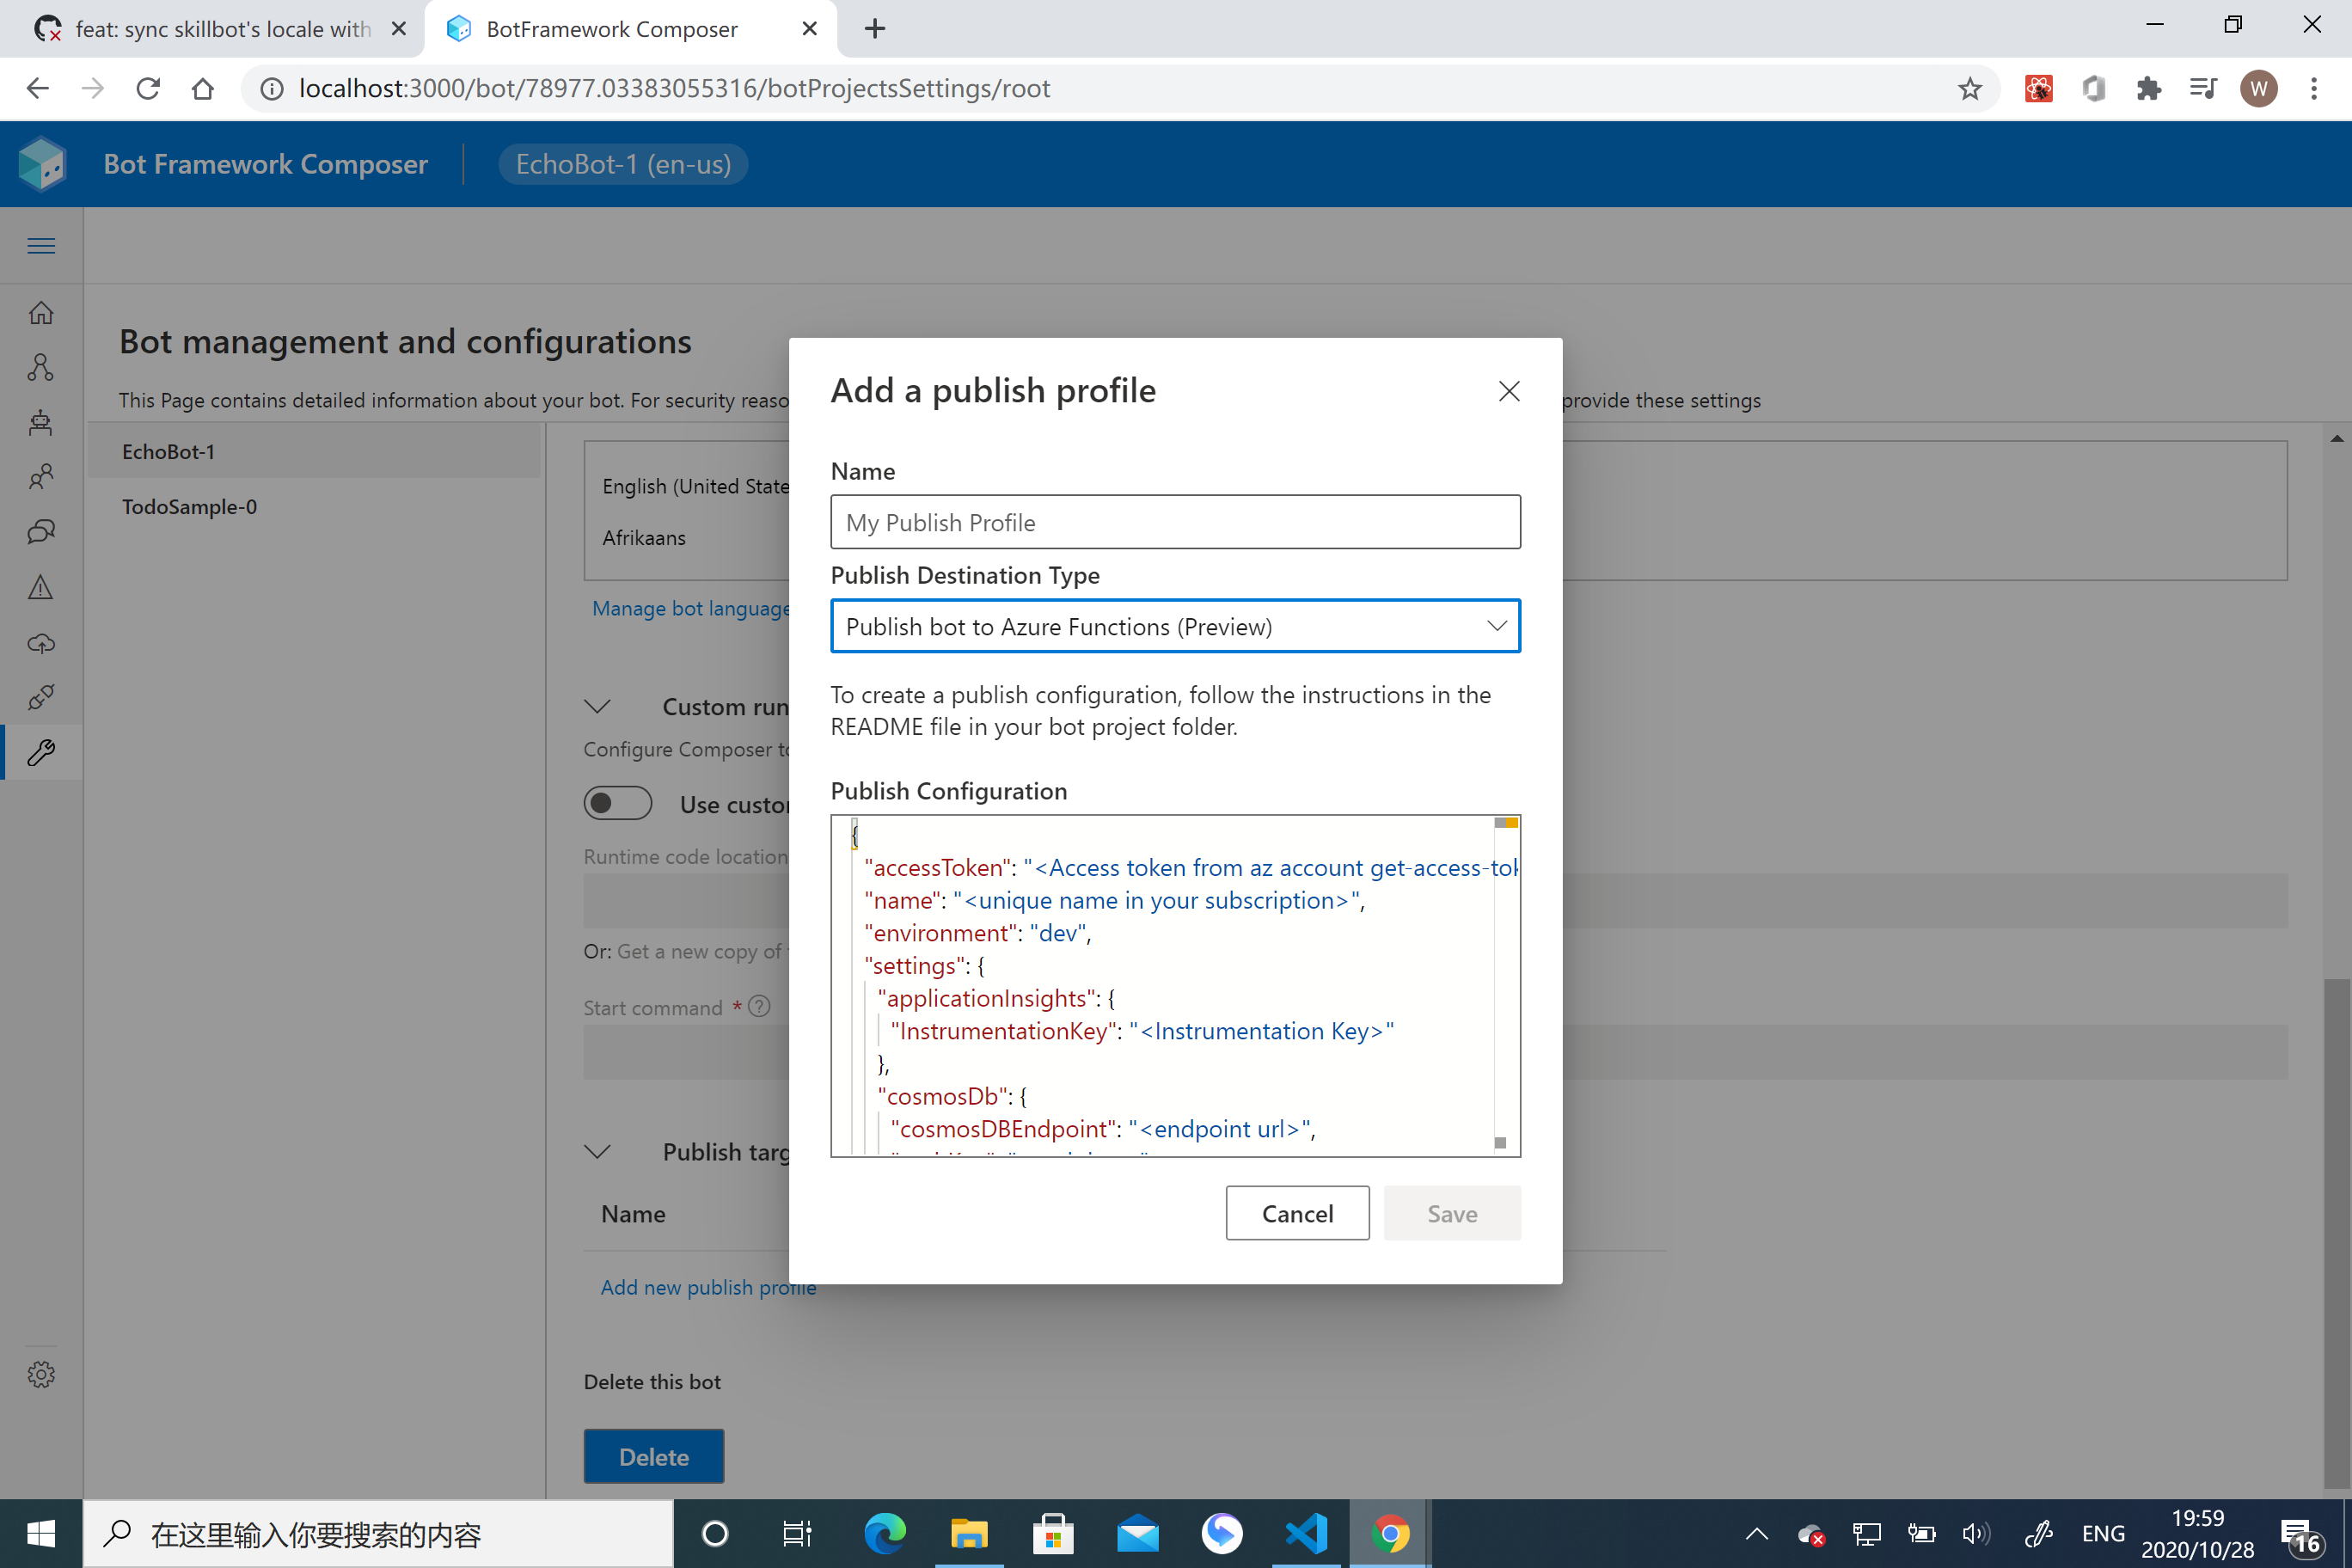Screen dimensions: 2352x1568
Task: Click the Bot Responses robot icon
Action: (41, 423)
